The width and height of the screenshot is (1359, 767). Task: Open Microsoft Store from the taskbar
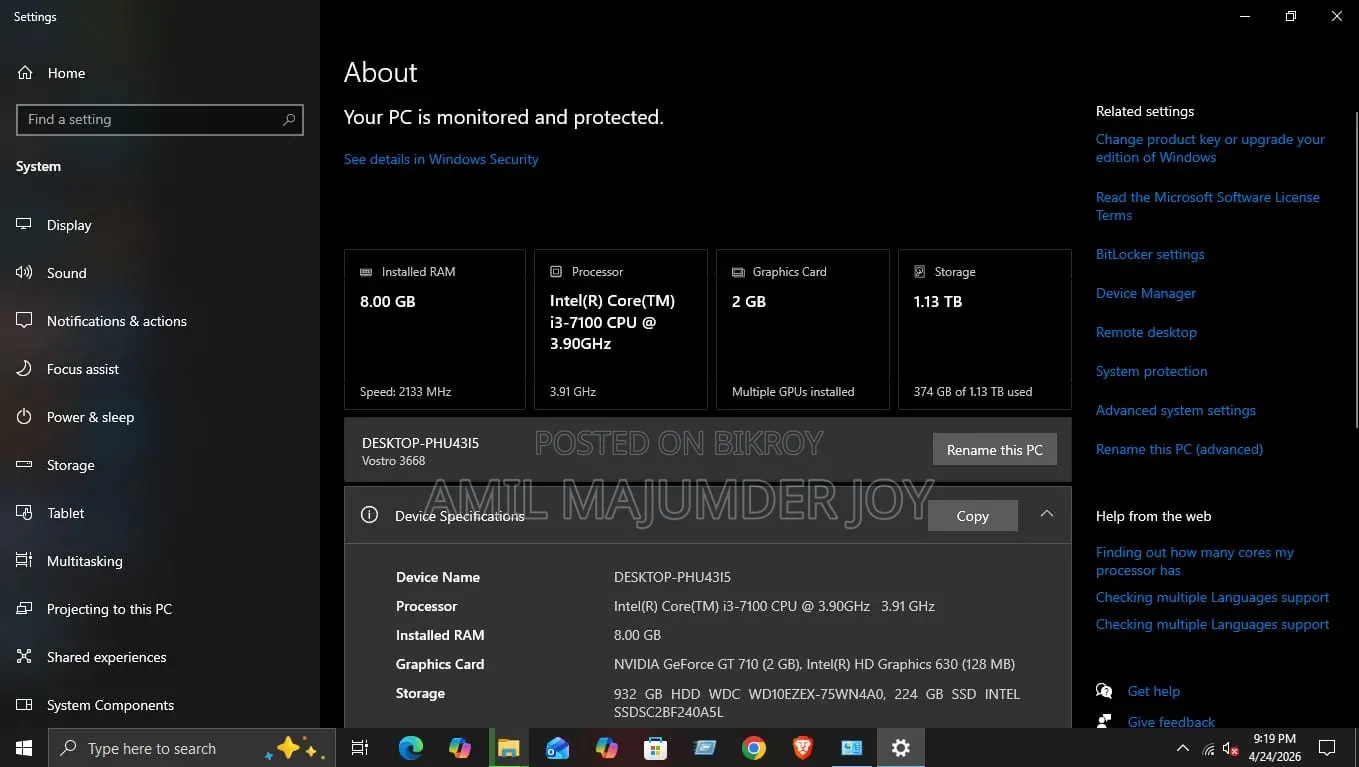click(x=656, y=748)
